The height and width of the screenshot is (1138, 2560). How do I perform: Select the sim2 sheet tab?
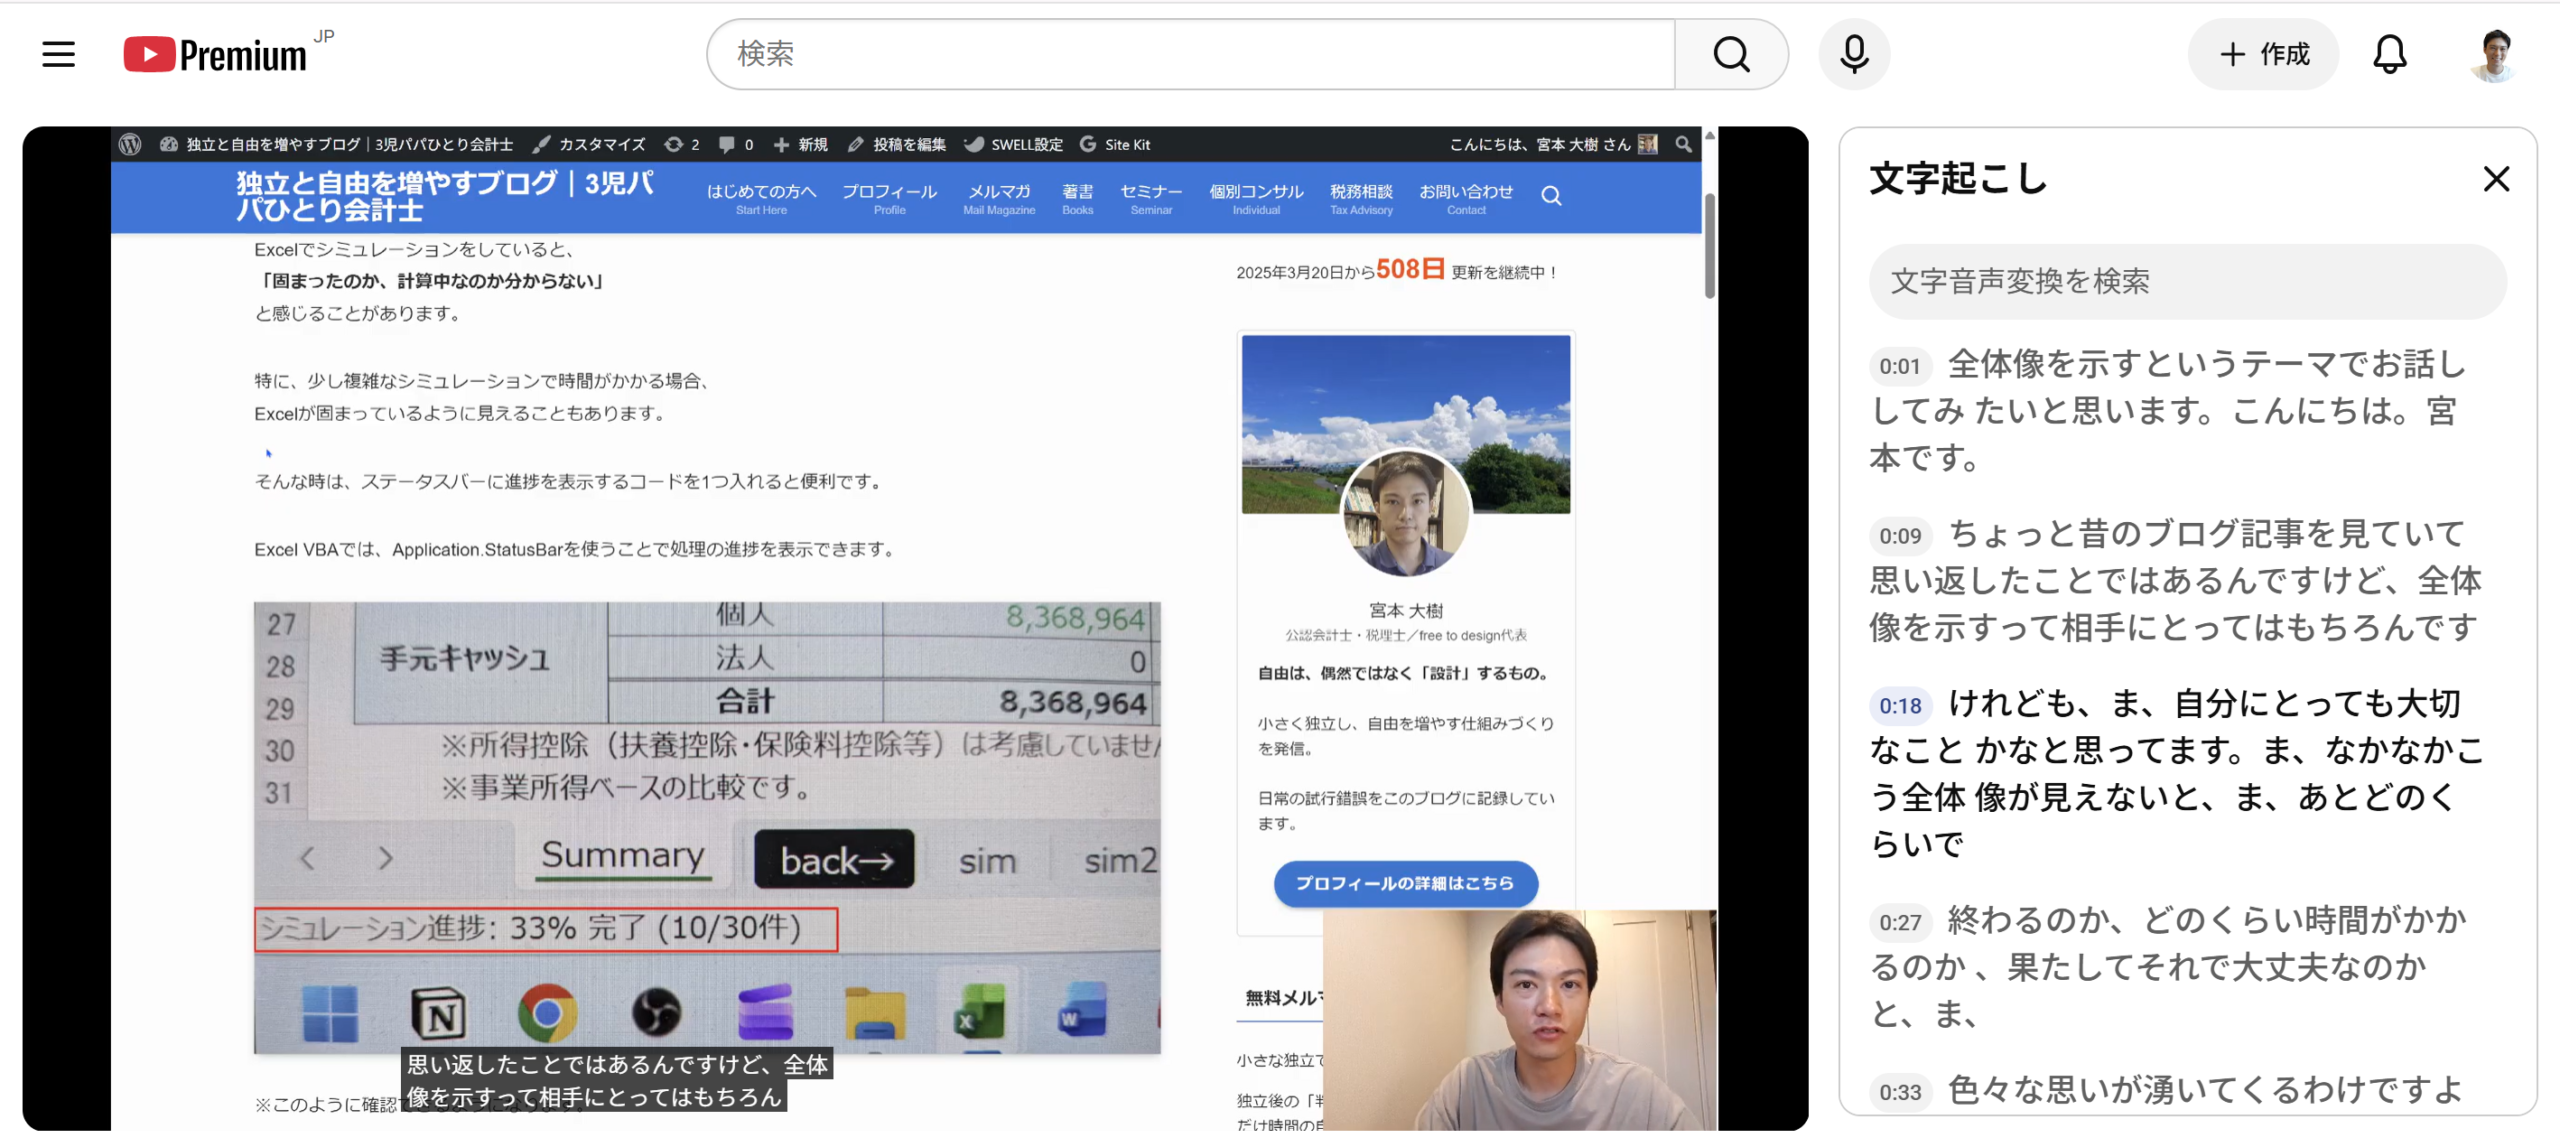[x=1119, y=861]
